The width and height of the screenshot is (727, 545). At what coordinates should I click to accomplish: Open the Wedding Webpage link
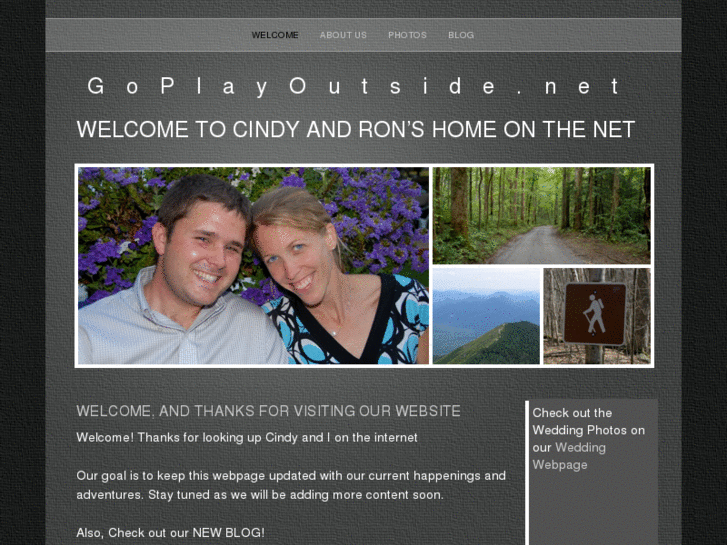pyautogui.click(x=569, y=456)
